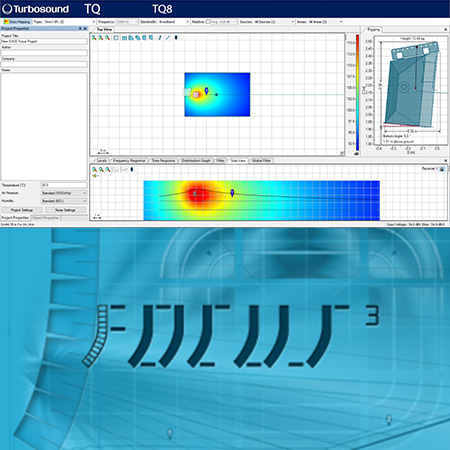Click the receiver marker icon in Top View toolbar

[176, 38]
